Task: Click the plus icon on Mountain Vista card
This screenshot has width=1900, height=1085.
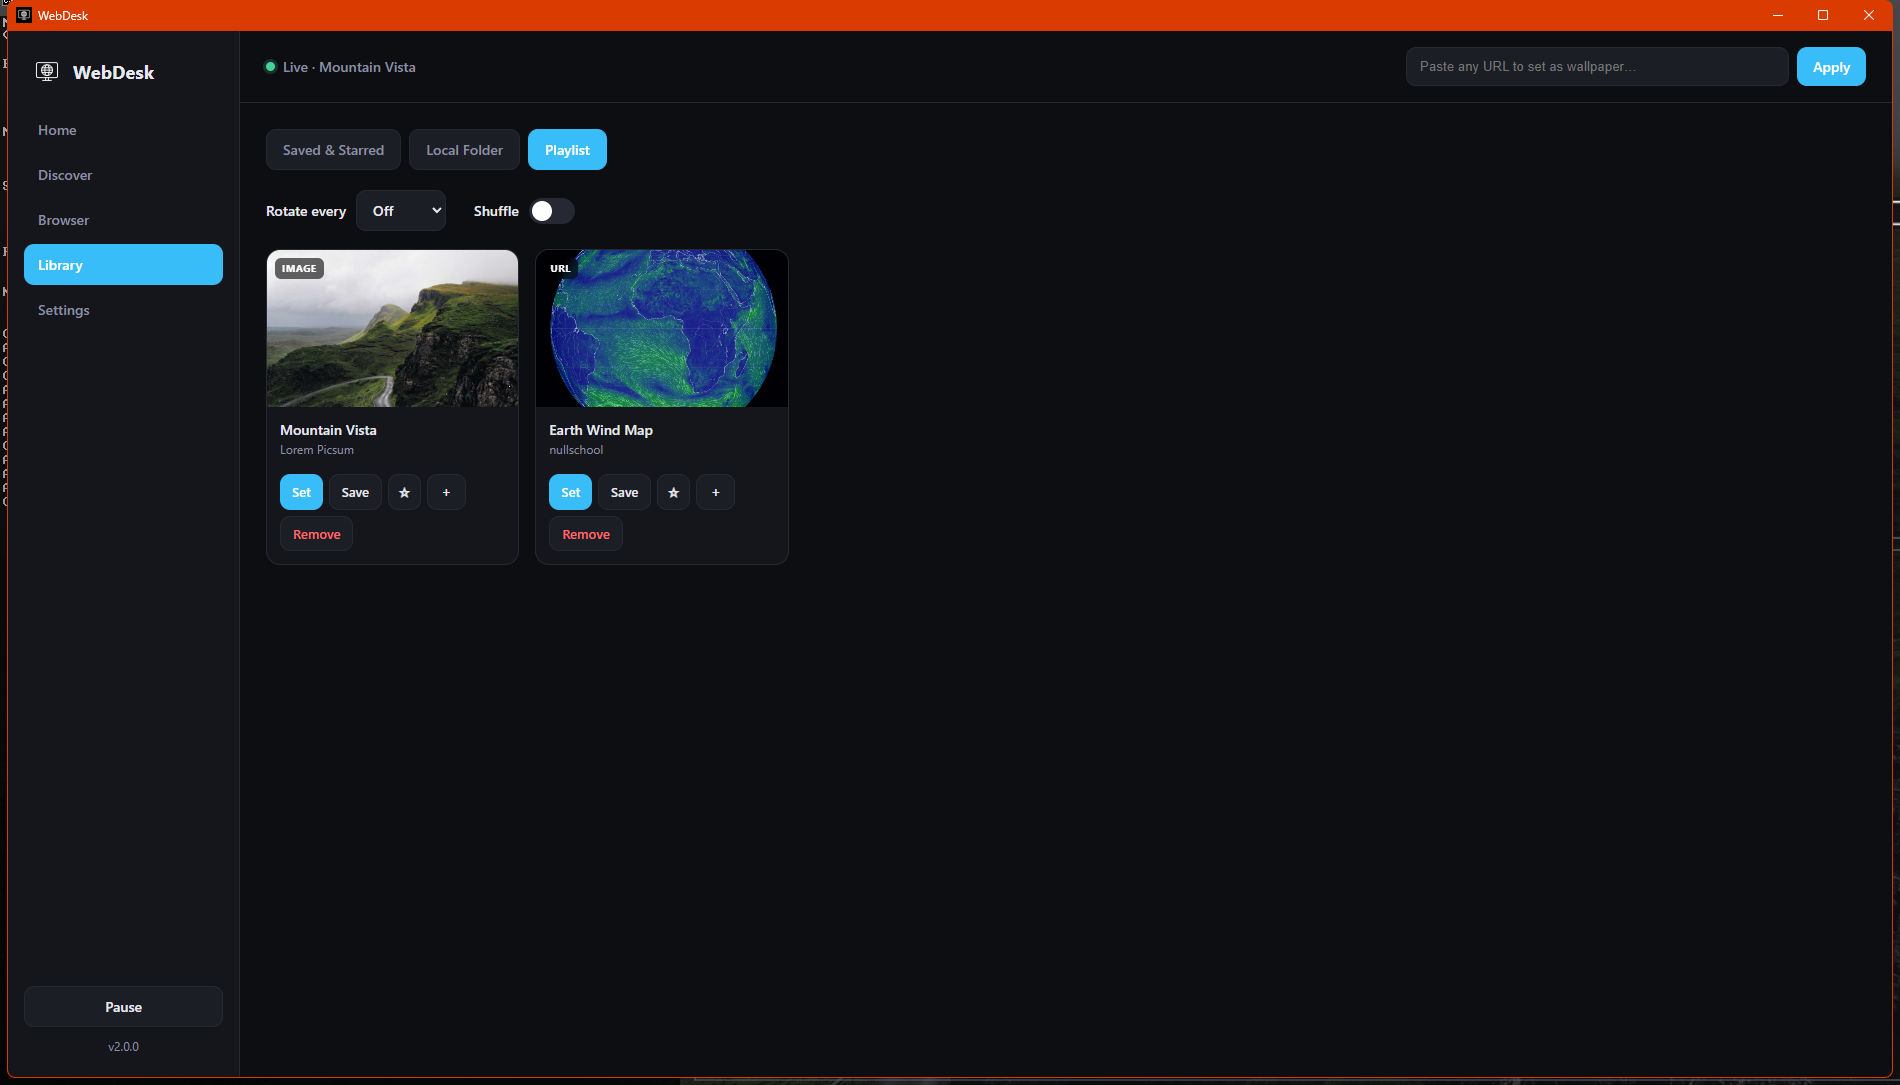Action: (446, 492)
